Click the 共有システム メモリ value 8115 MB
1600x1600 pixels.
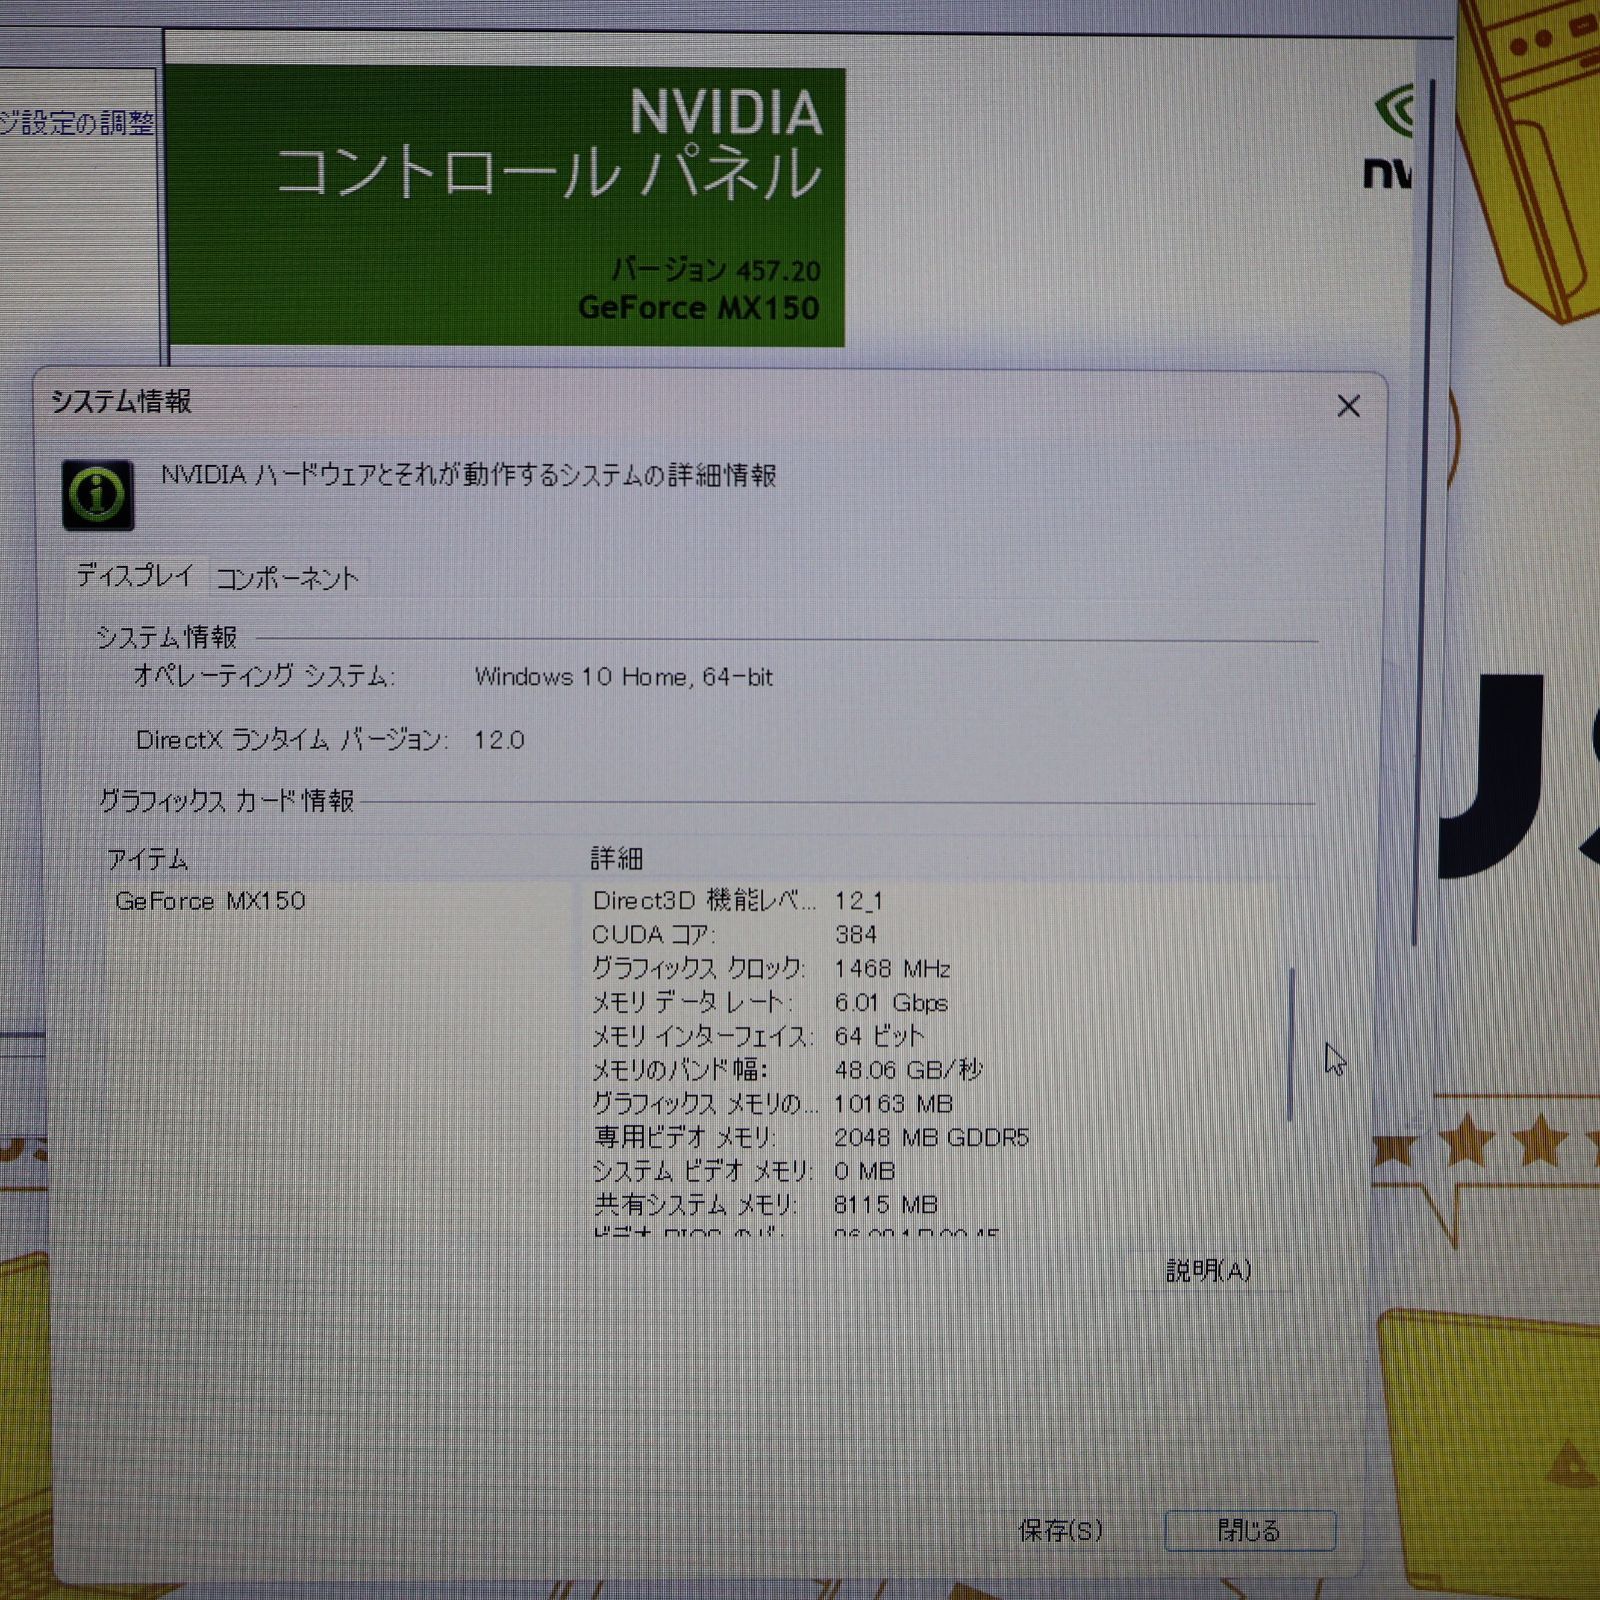tap(886, 1204)
